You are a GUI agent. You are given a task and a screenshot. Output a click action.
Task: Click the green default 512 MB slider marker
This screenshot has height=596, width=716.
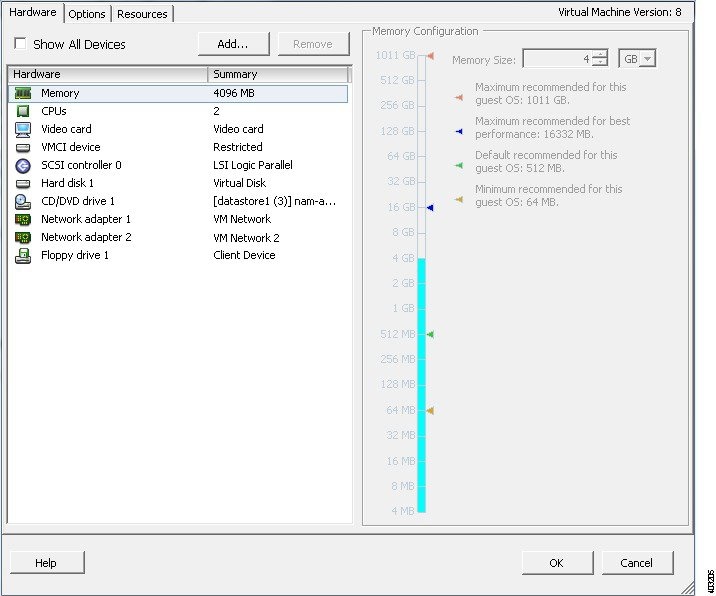(x=430, y=334)
